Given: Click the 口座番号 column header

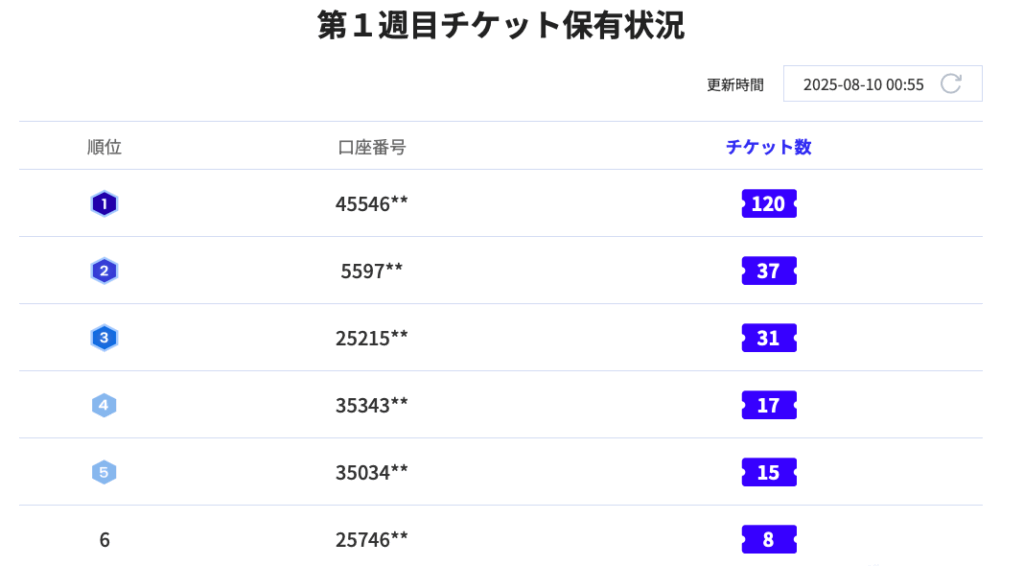Looking at the screenshot, I should tap(372, 147).
